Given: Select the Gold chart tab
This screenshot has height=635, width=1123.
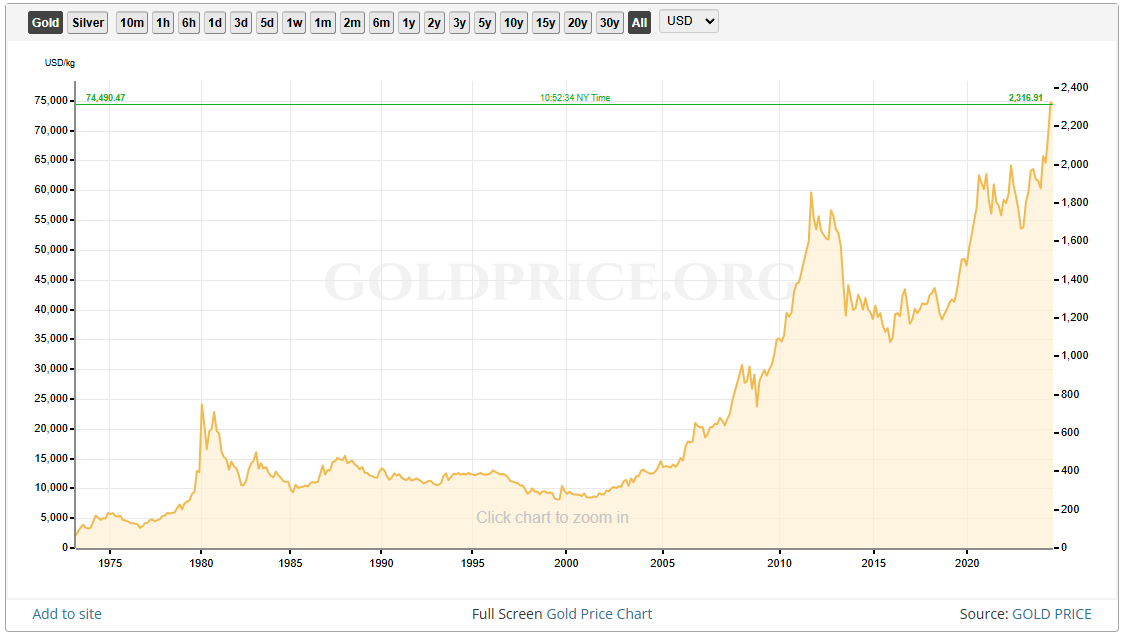Looking at the screenshot, I should click(44, 21).
